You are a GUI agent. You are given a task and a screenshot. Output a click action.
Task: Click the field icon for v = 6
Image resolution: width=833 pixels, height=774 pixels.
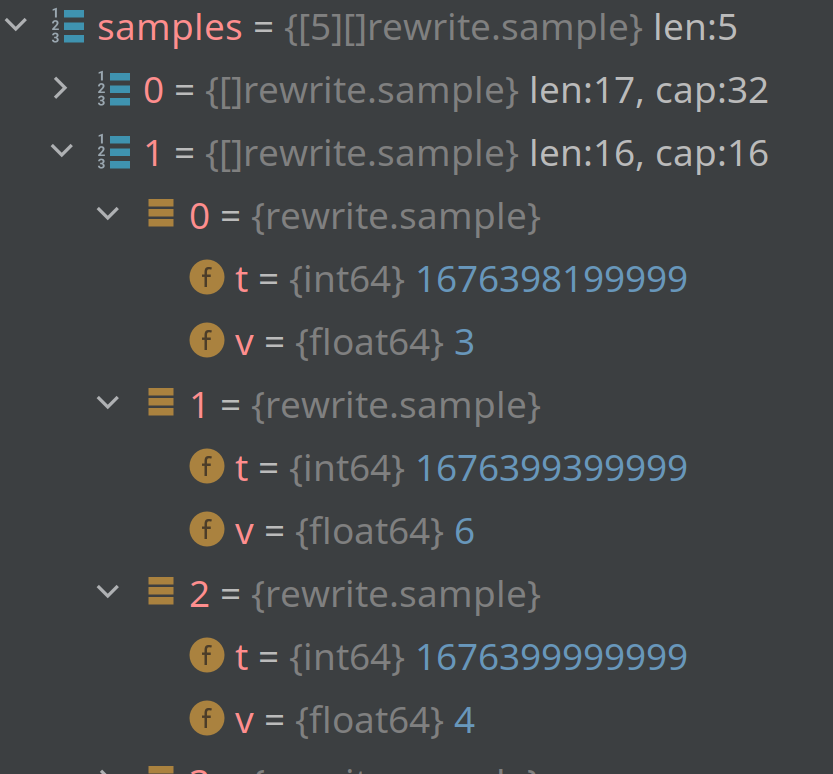[207, 529]
